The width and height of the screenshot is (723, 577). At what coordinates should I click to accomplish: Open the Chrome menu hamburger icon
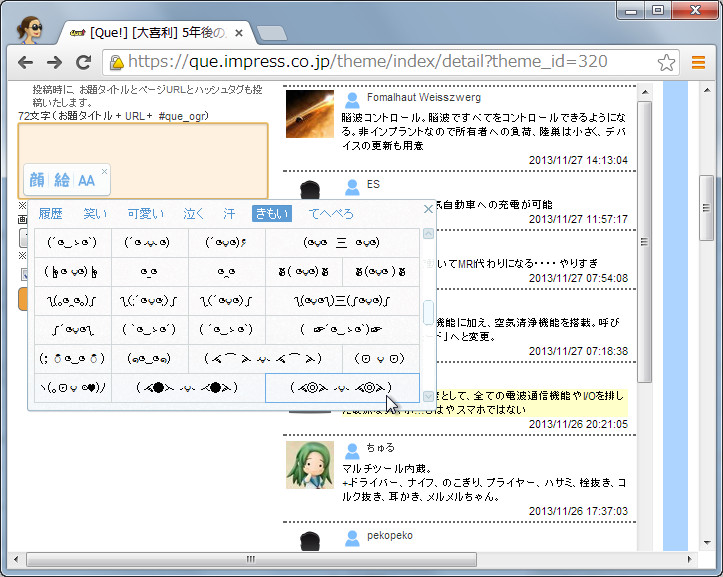[x=698, y=62]
